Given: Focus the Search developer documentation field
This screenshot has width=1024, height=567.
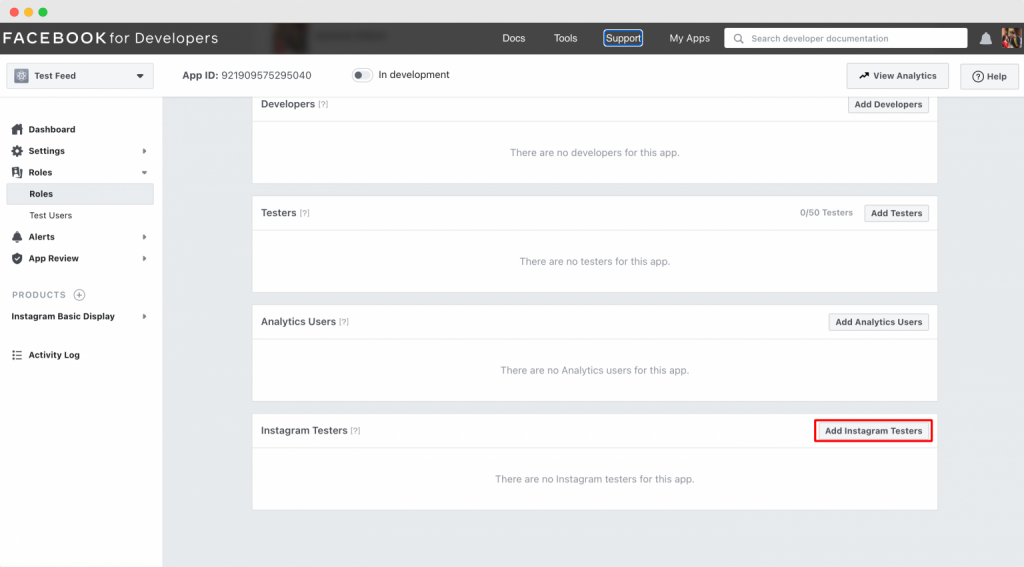Looking at the screenshot, I should (846, 39).
